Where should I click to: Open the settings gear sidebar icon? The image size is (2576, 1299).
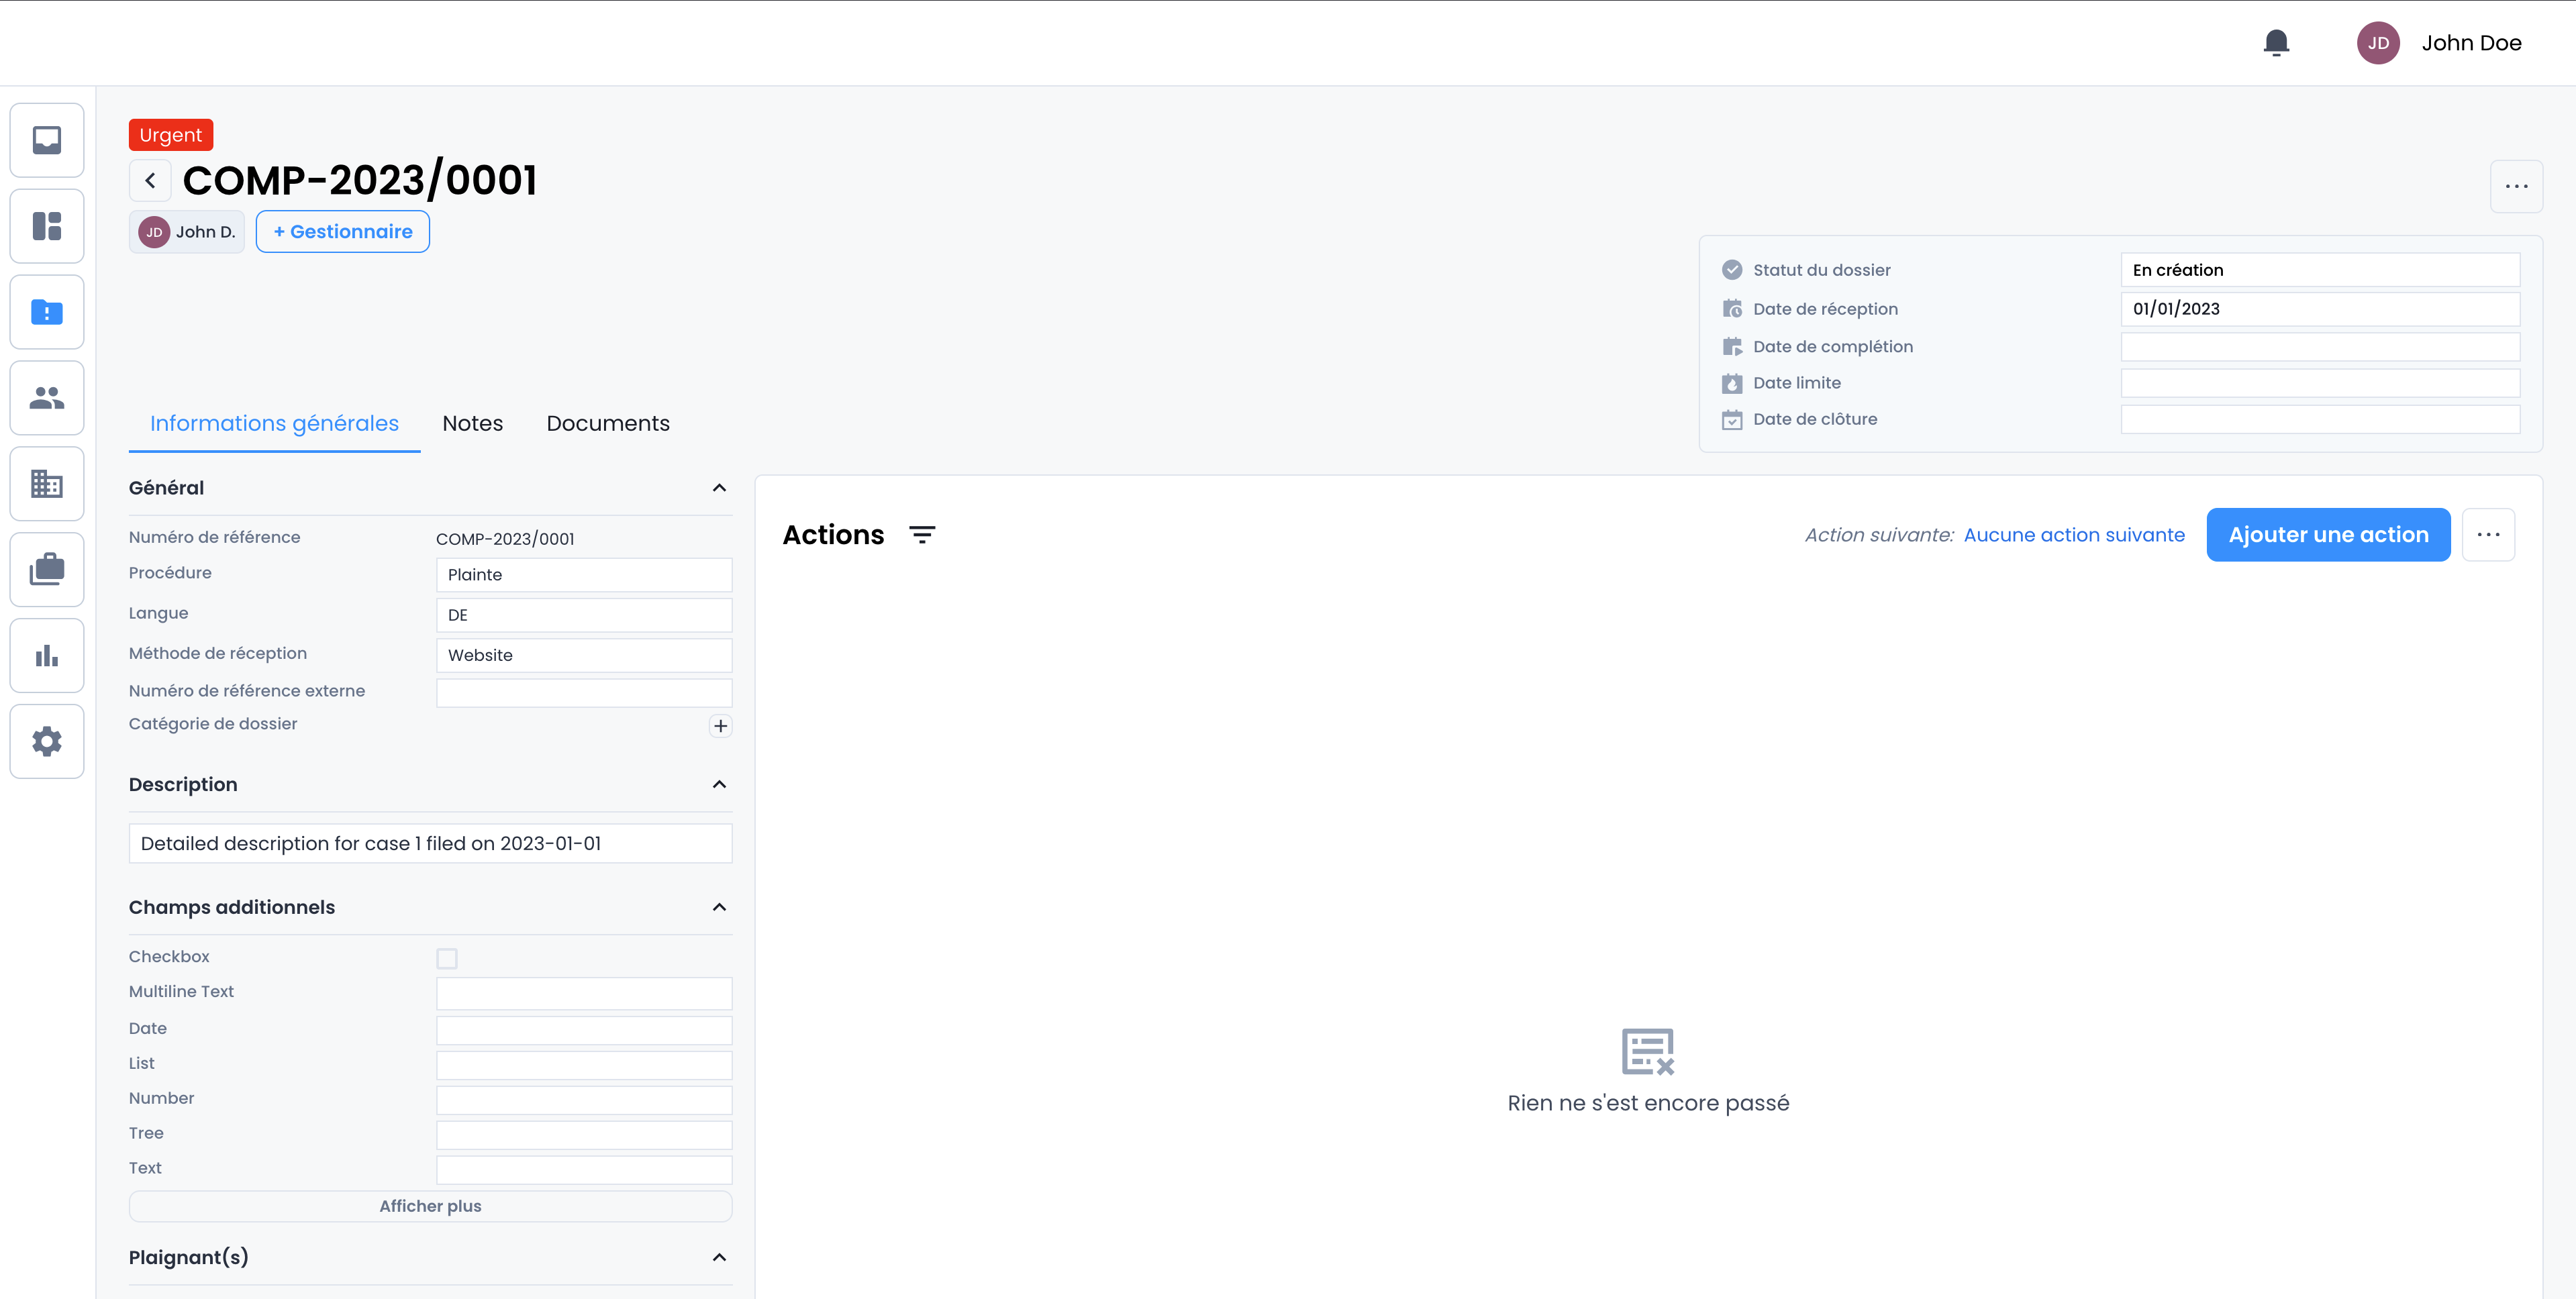(47, 742)
